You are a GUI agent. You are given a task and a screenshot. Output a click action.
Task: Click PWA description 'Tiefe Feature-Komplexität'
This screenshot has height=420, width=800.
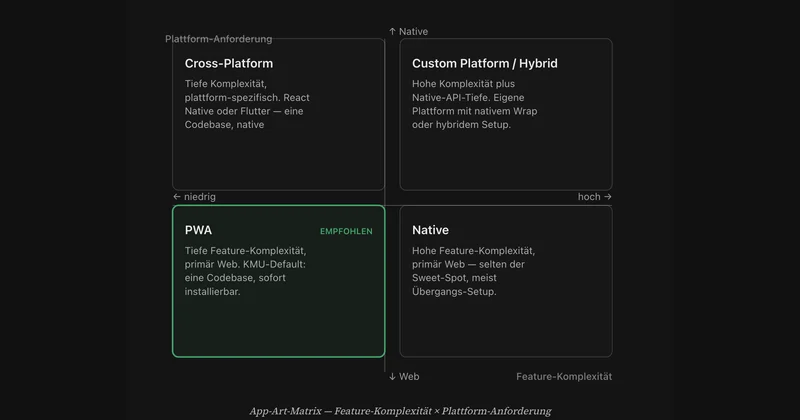(x=245, y=271)
